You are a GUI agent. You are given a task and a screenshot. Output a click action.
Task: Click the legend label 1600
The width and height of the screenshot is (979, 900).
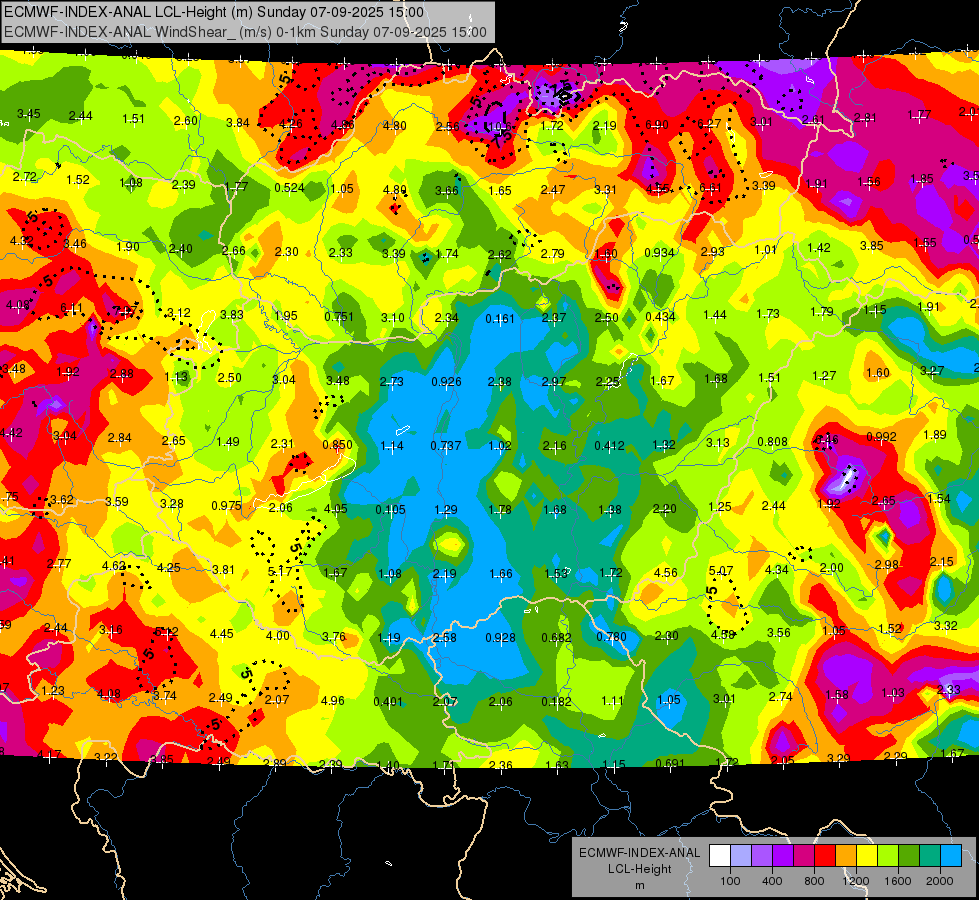898,881
